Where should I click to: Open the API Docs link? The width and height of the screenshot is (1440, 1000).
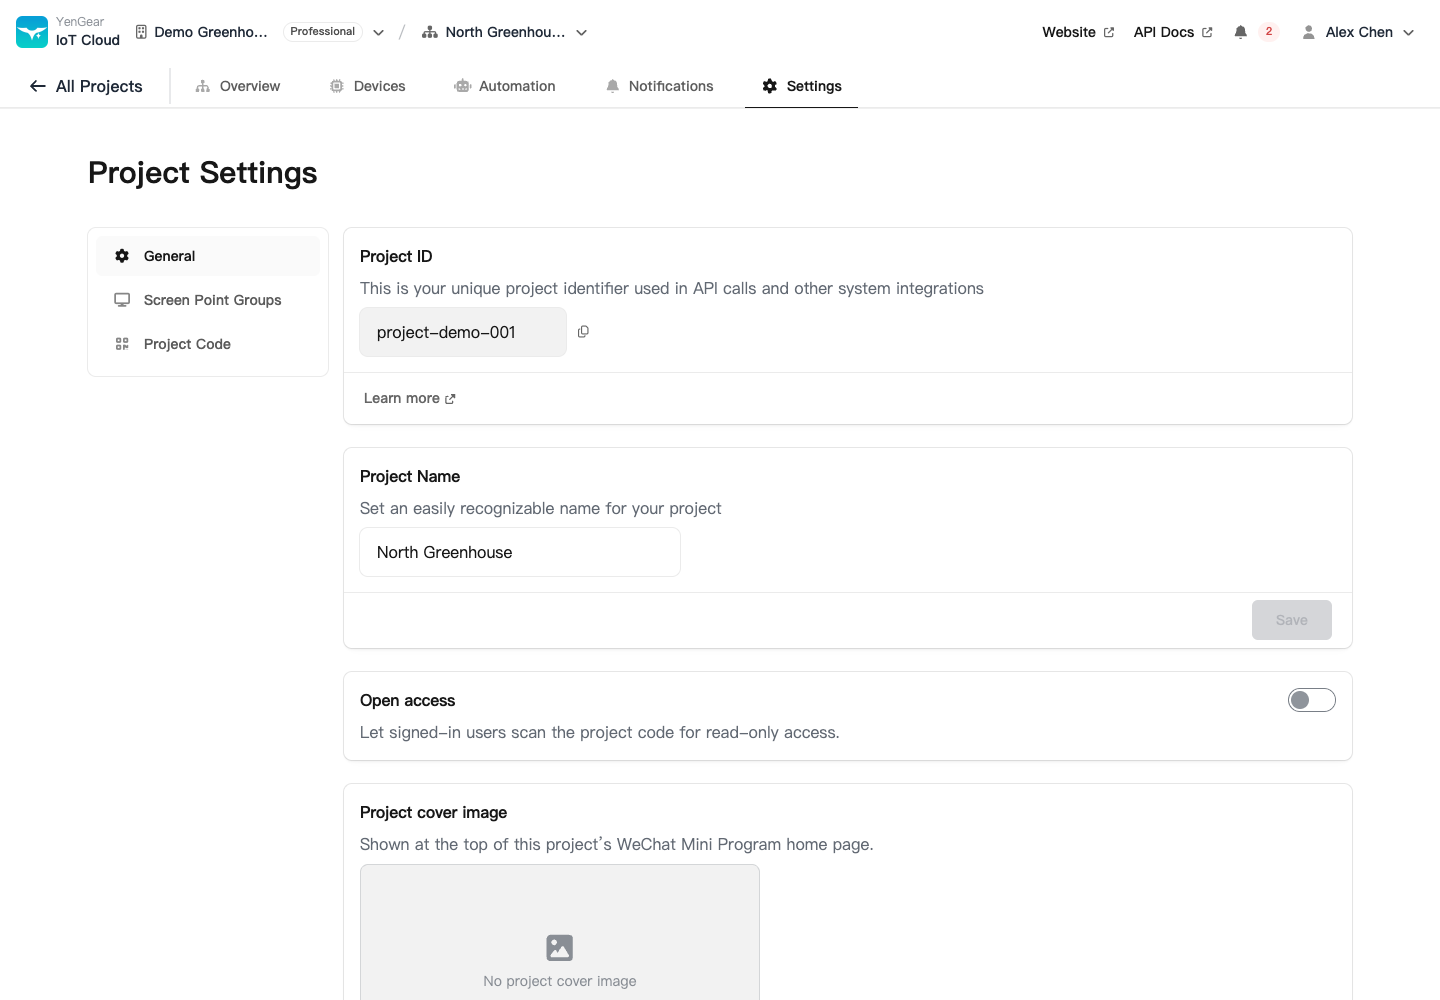click(1173, 32)
